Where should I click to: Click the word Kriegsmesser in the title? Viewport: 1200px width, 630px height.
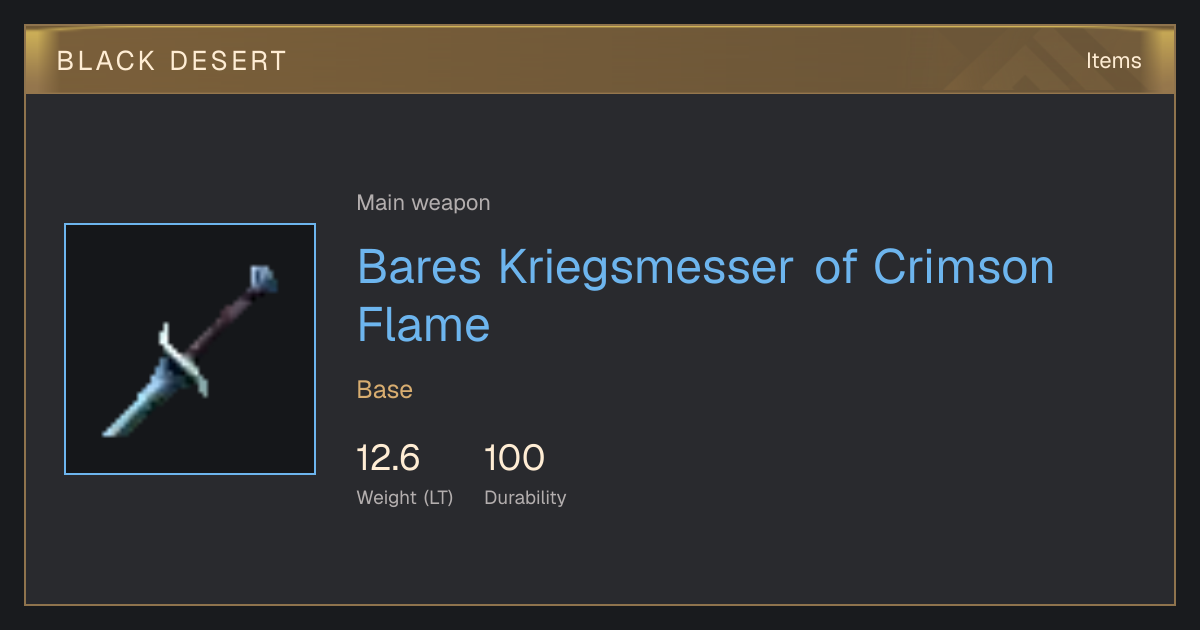(646, 268)
